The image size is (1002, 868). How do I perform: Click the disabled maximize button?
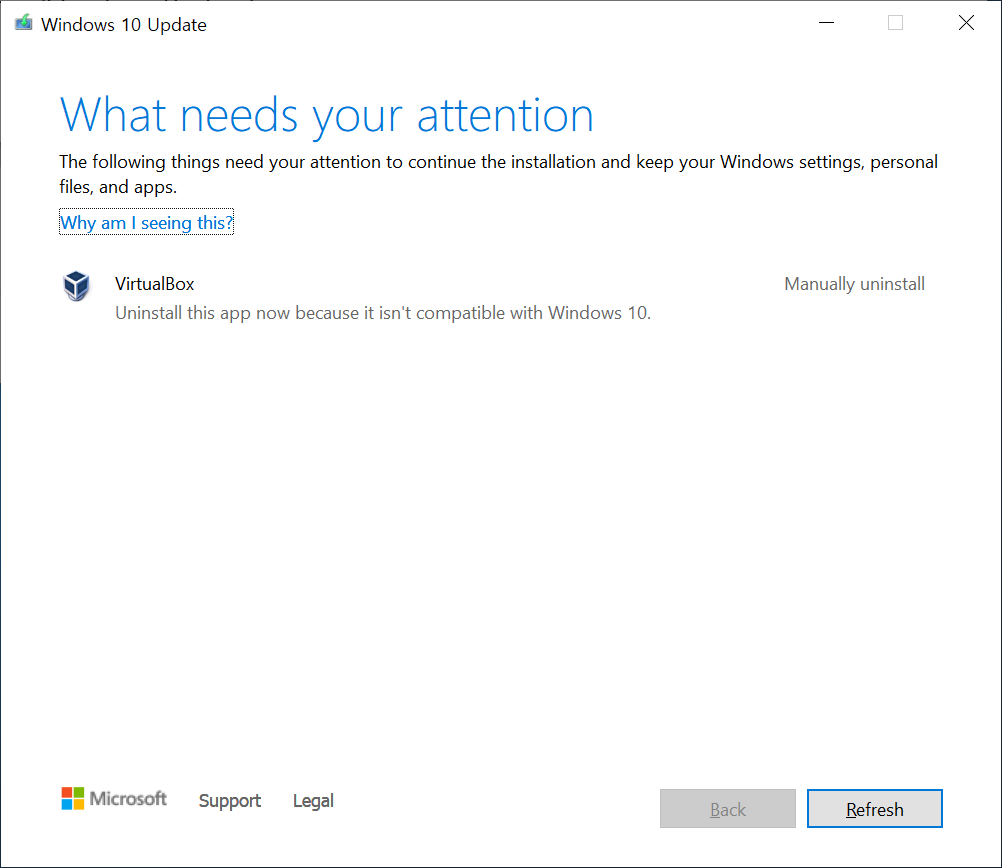click(x=895, y=23)
